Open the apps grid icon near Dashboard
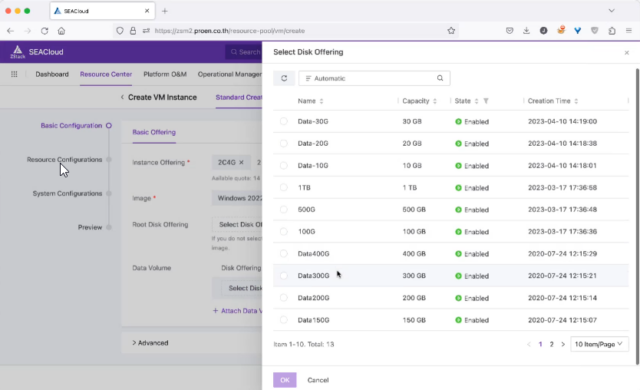 [x=14, y=74]
